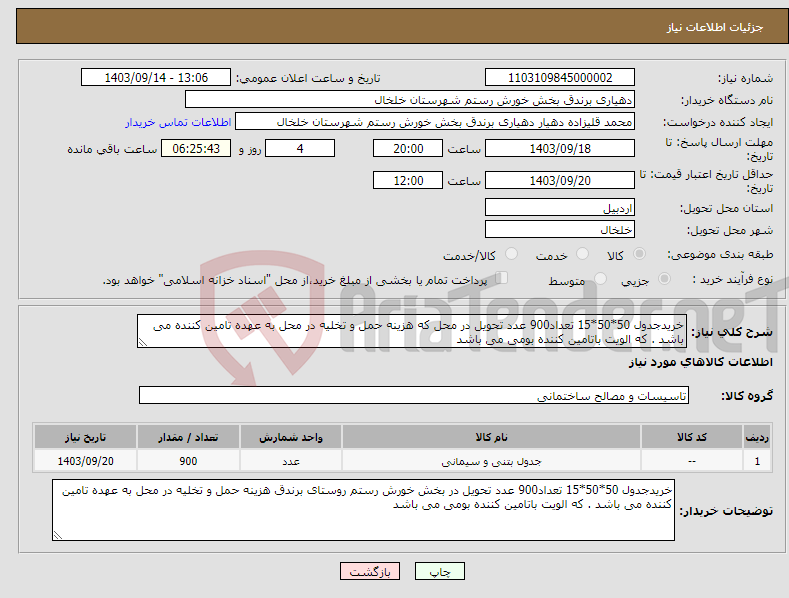Click the شرح کلی نیاز description box
789x598 pixels.
pyautogui.click(x=412, y=331)
